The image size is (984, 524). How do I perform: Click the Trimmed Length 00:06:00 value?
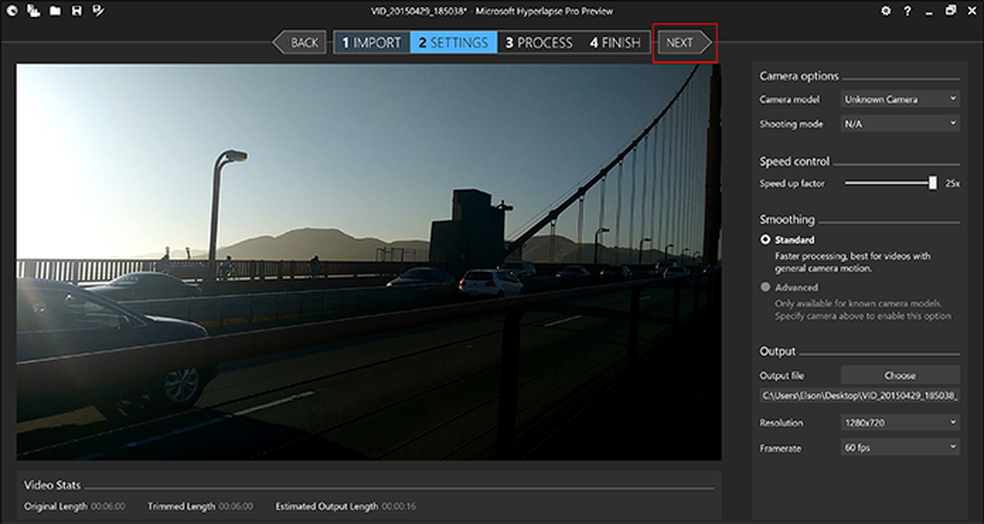coord(236,506)
